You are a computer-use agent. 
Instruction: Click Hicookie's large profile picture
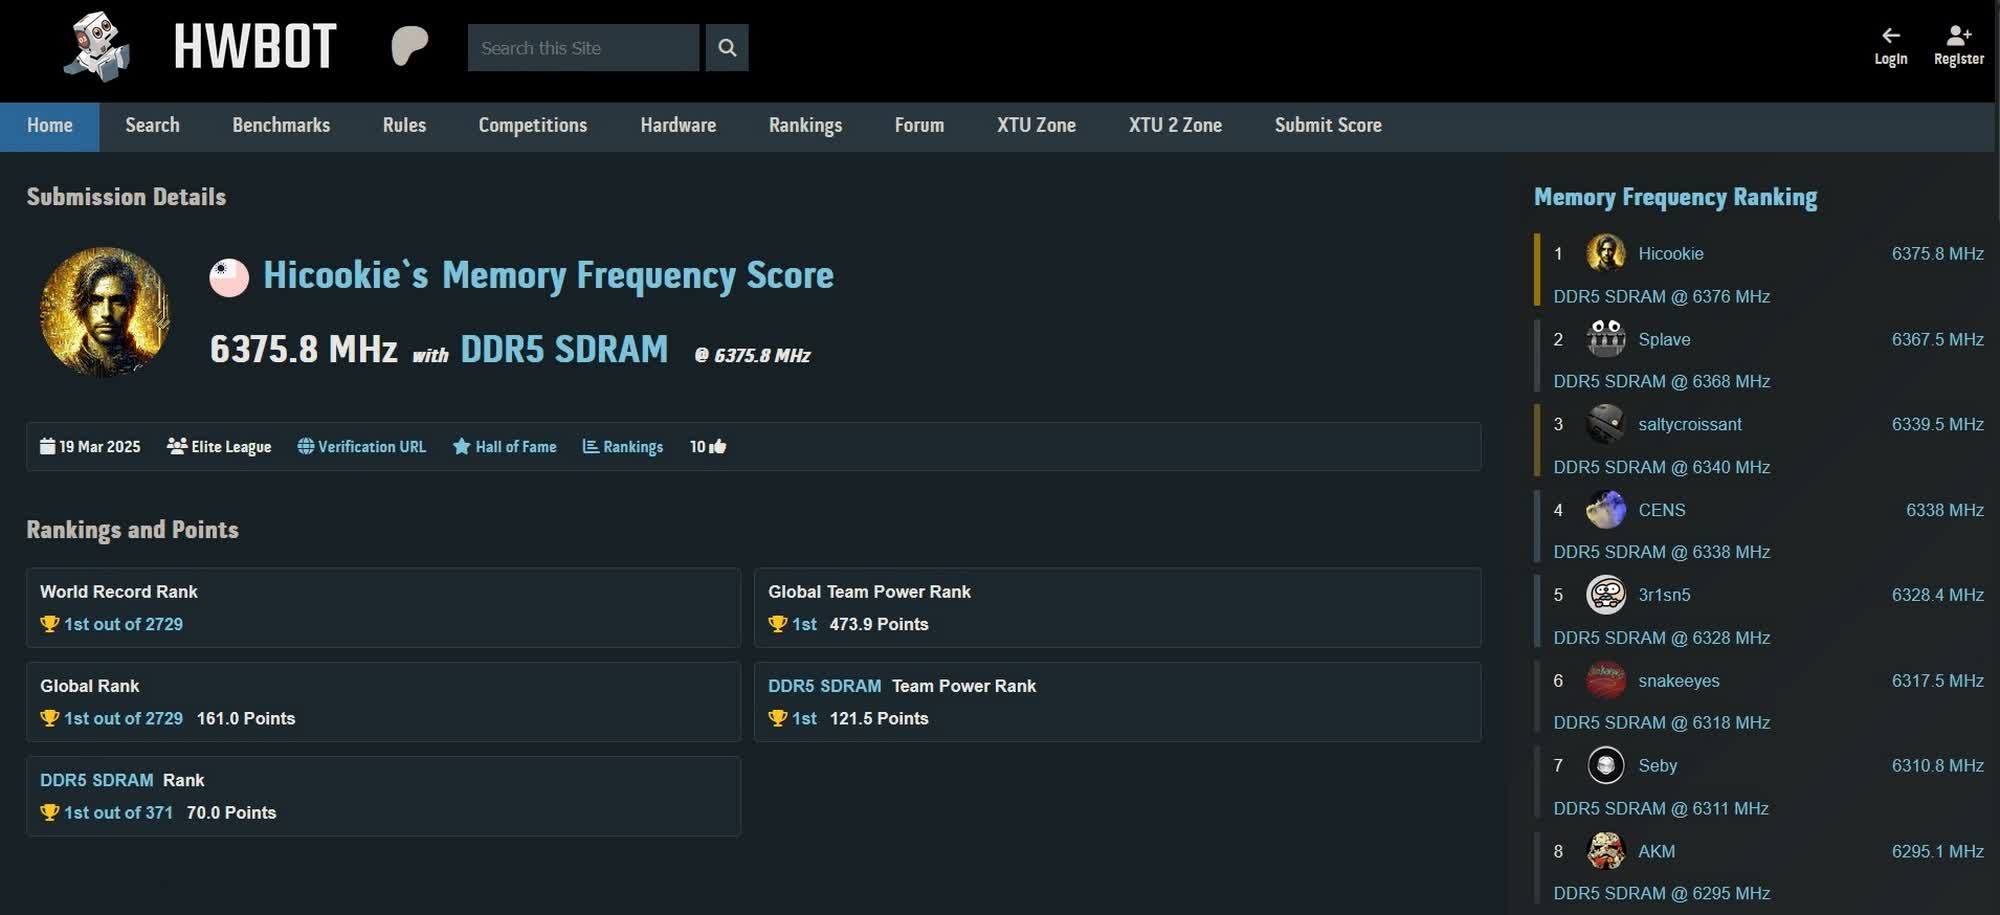[x=104, y=312]
